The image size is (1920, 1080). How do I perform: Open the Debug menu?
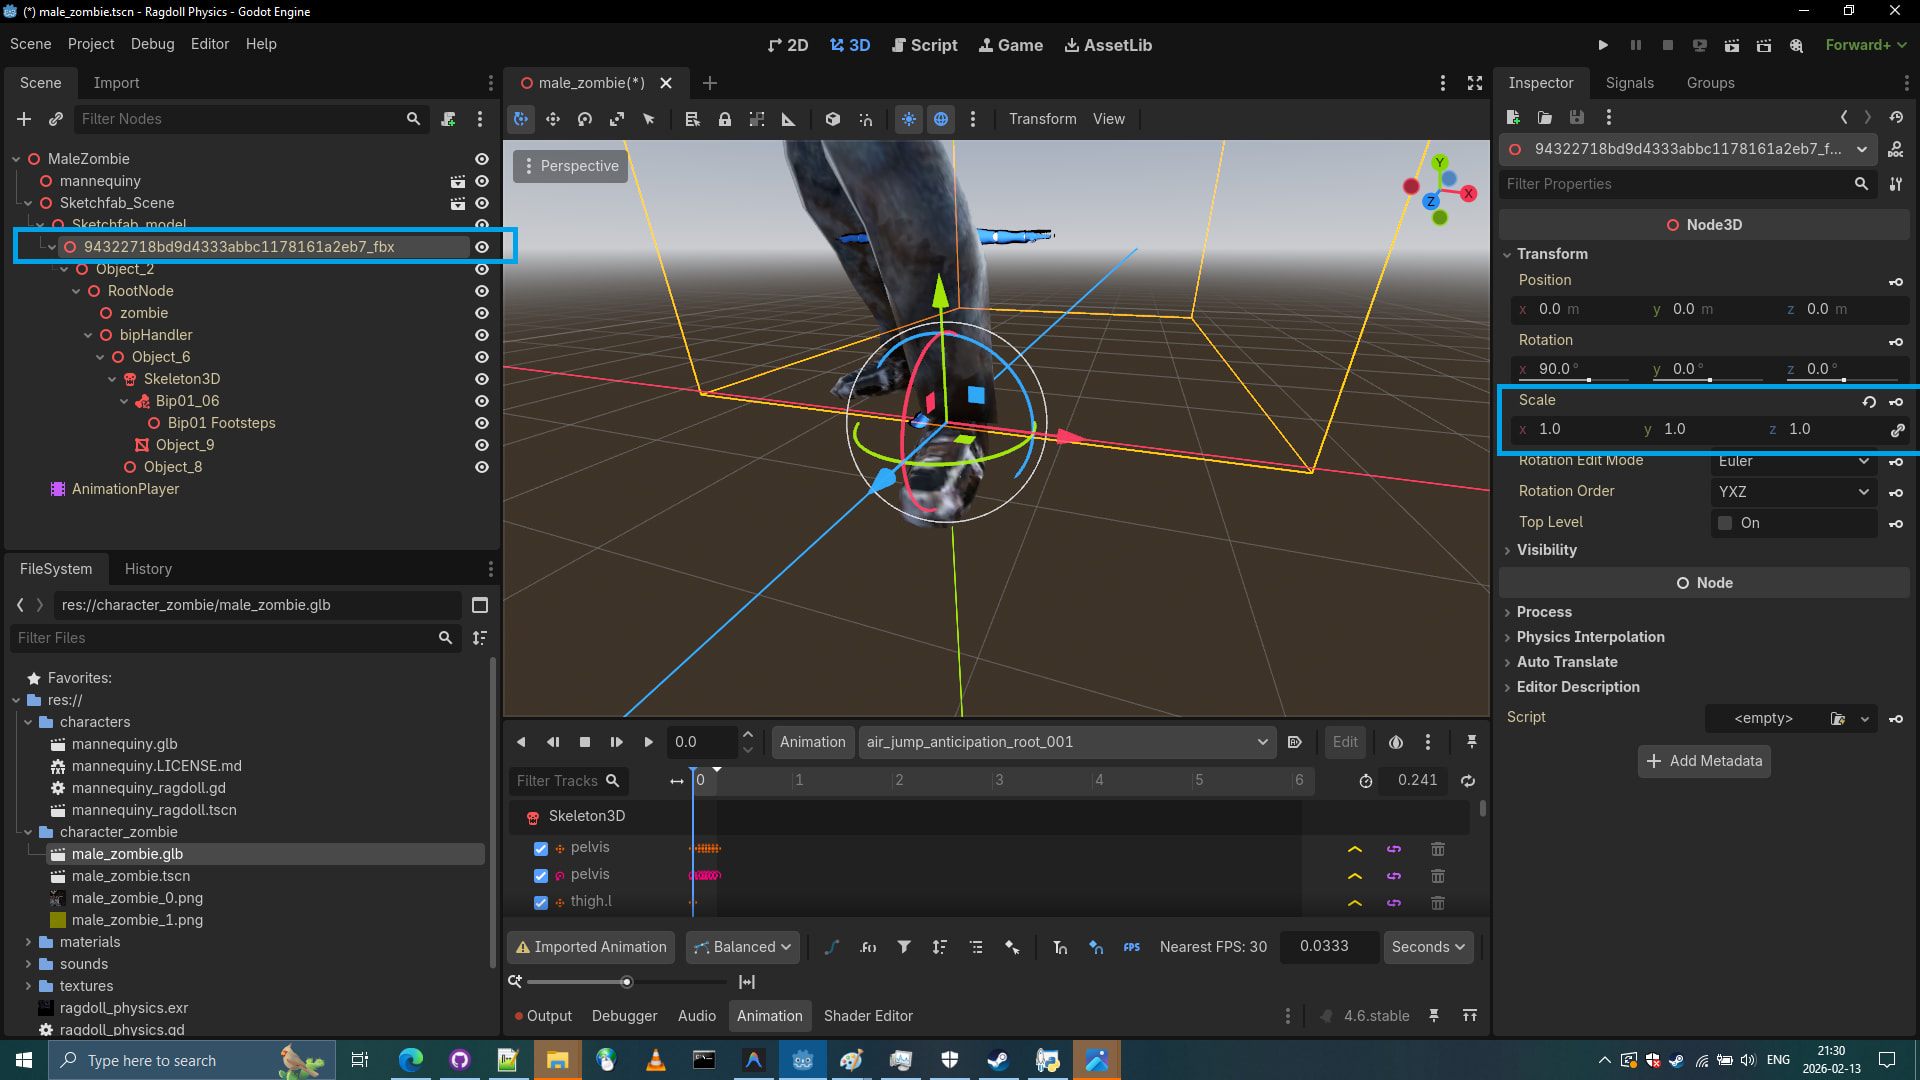[x=152, y=44]
